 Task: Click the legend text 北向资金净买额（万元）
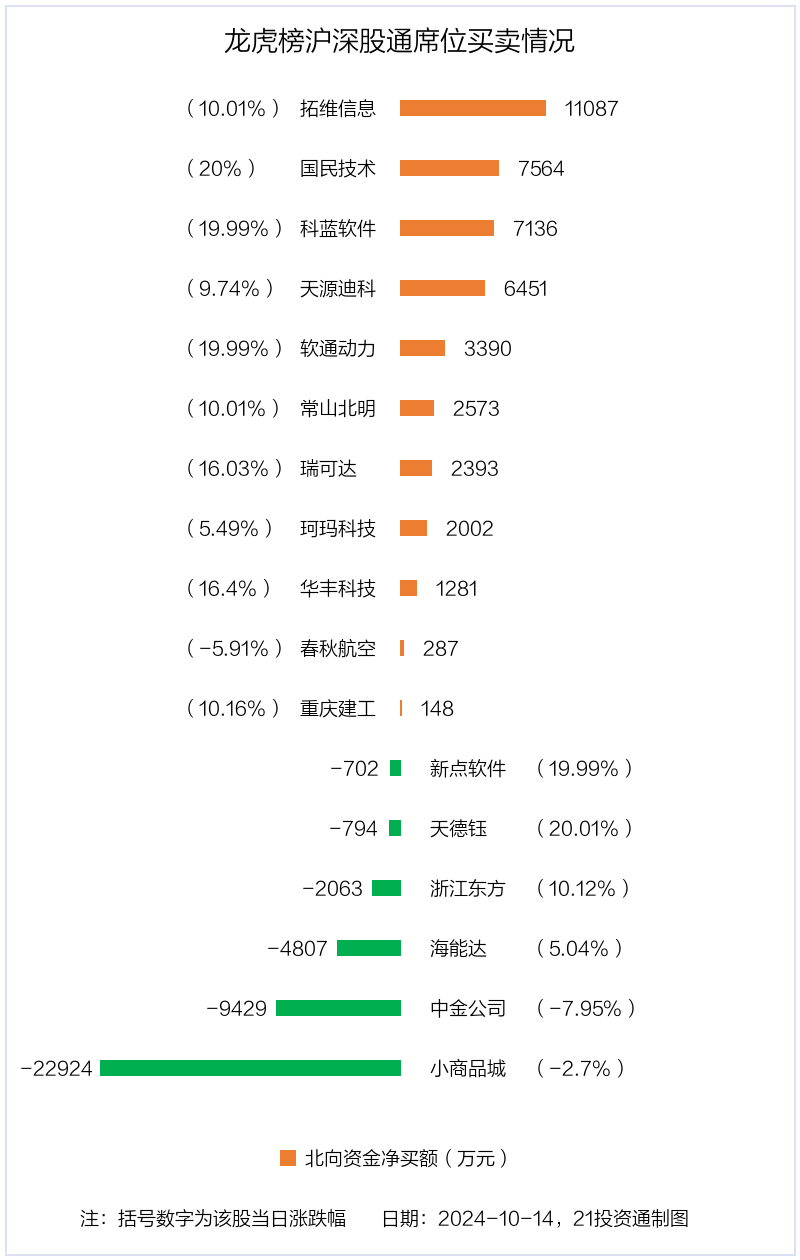tap(409, 1158)
